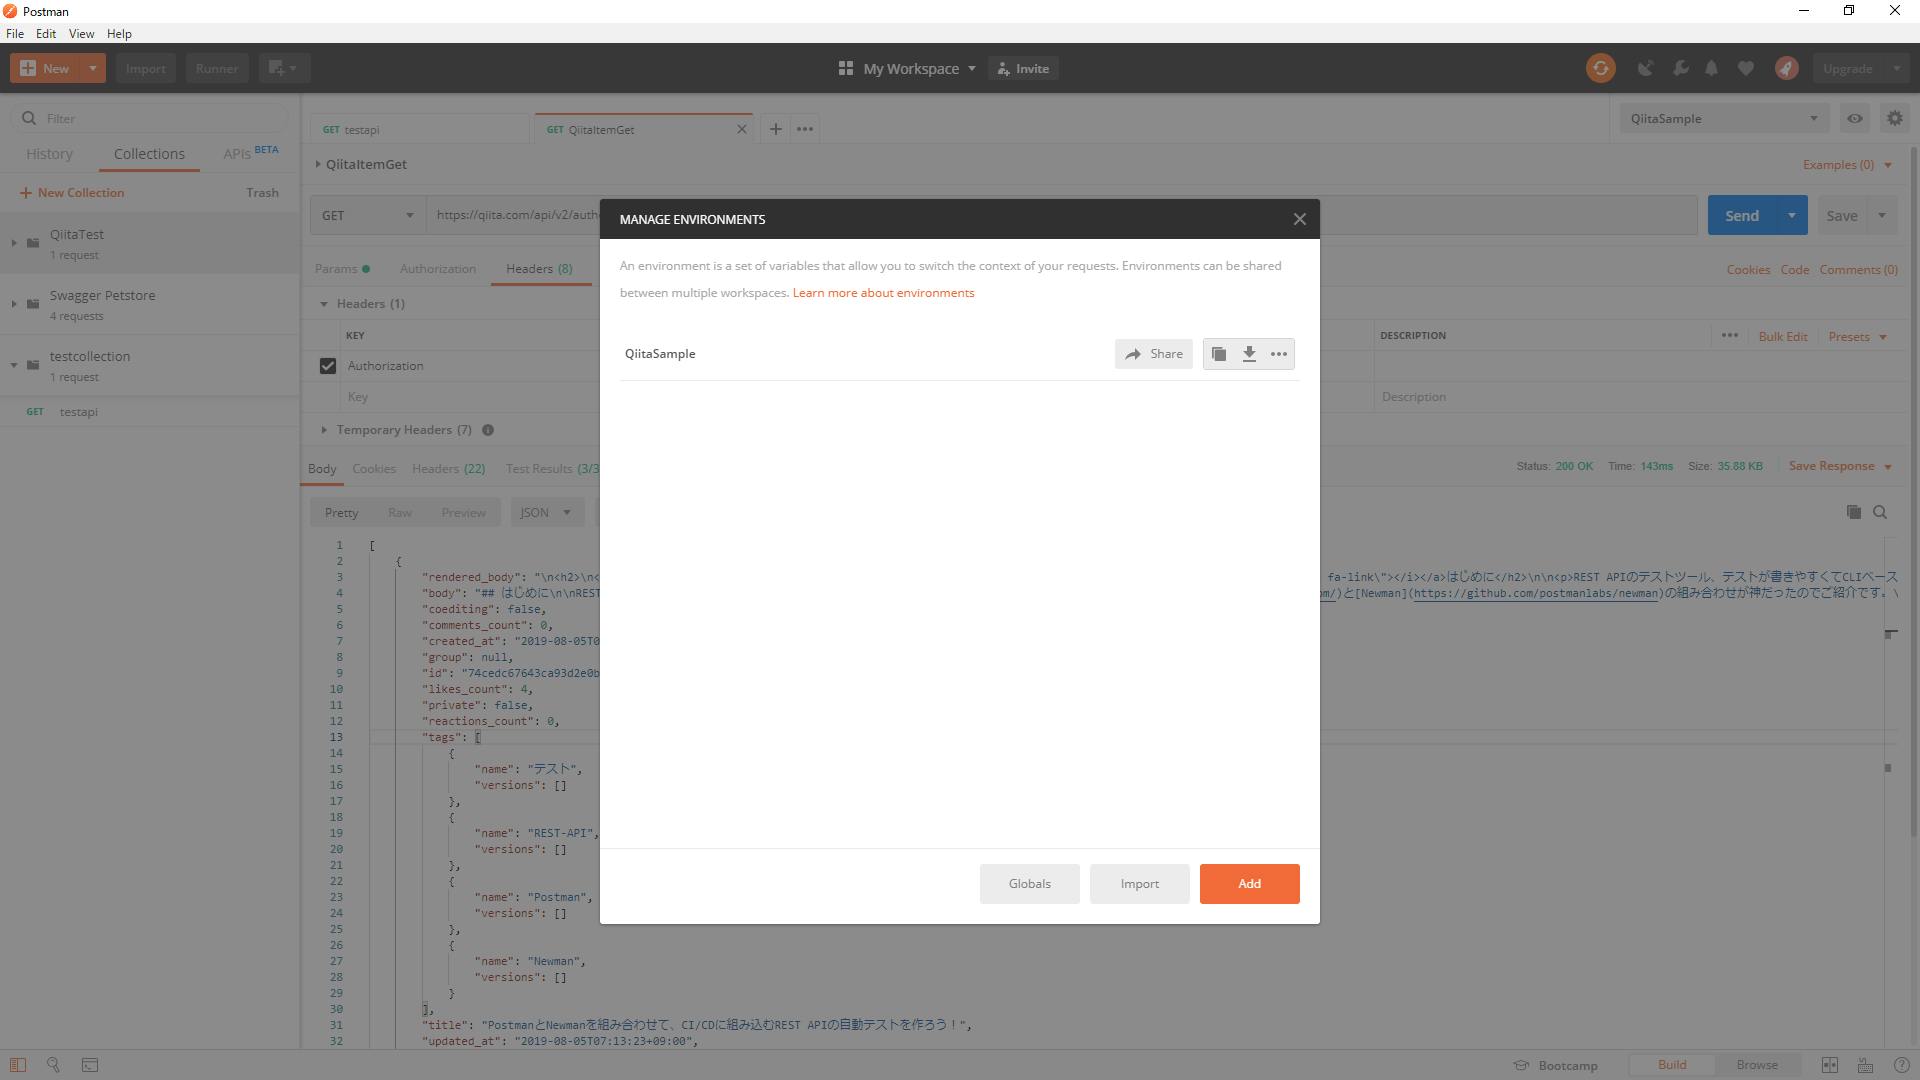Viewport: 1920px width, 1080px height.
Task: Open the GET method dropdown
Action: pos(367,215)
